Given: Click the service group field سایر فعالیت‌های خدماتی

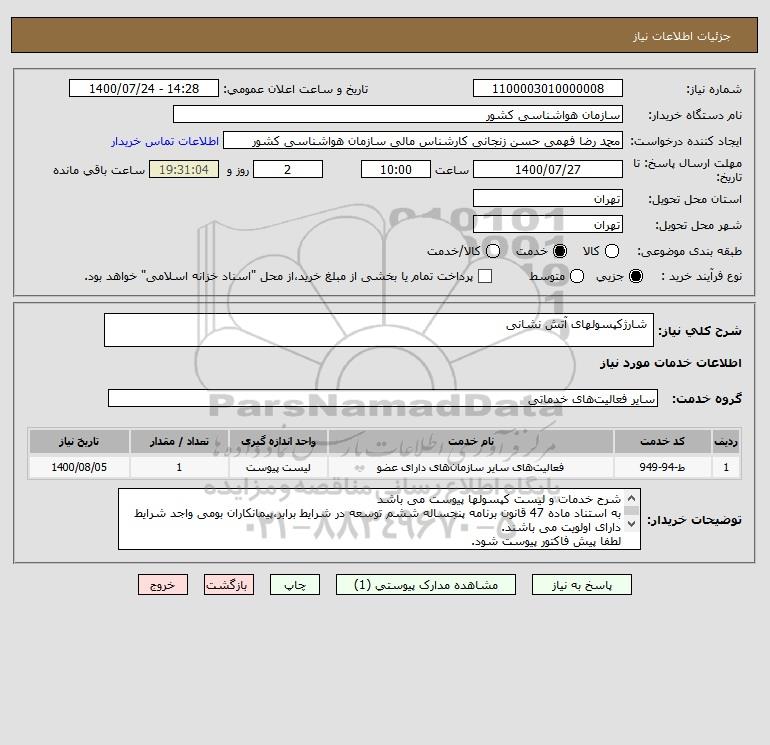Looking at the screenshot, I should click(383, 398).
